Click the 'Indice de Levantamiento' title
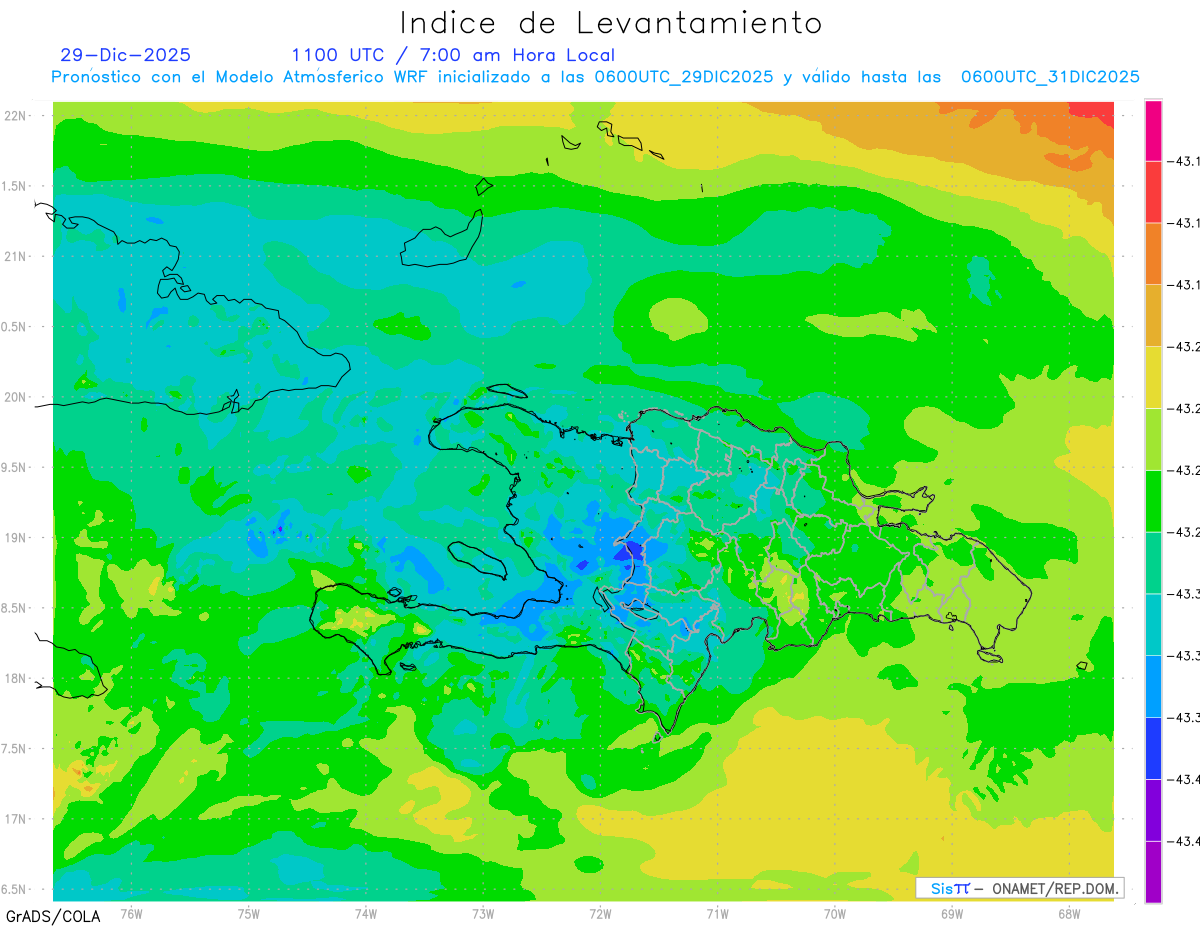 (610, 23)
